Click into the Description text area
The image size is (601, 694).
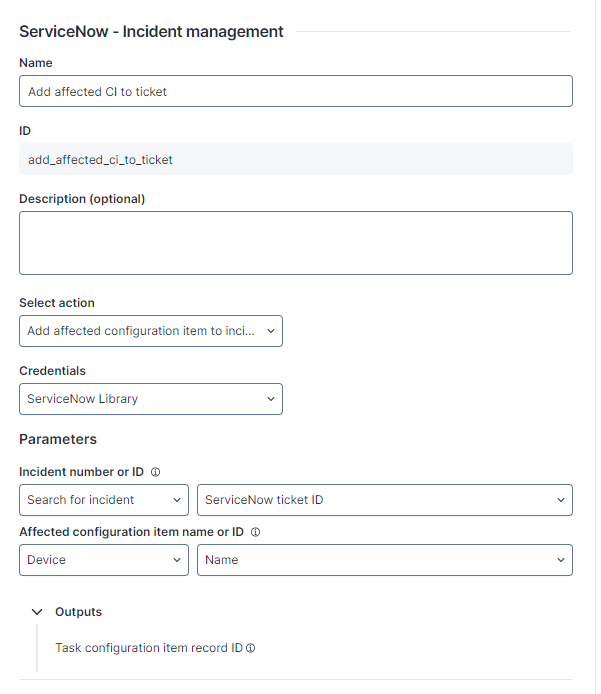pos(296,243)
